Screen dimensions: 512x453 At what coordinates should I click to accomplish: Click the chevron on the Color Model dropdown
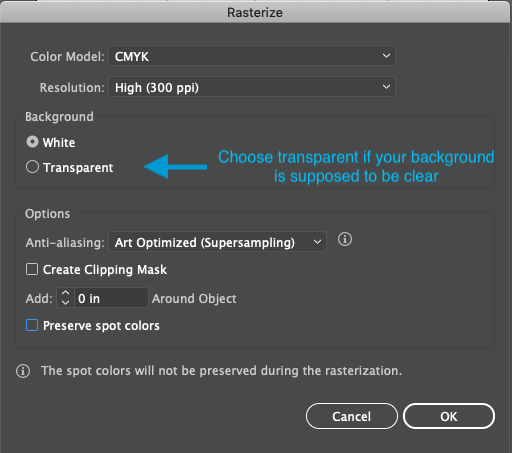[386, 56]
